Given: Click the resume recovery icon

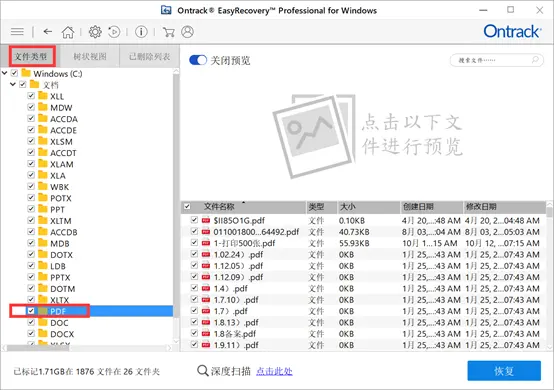Looking at the screenshot, I should point(114,32).
